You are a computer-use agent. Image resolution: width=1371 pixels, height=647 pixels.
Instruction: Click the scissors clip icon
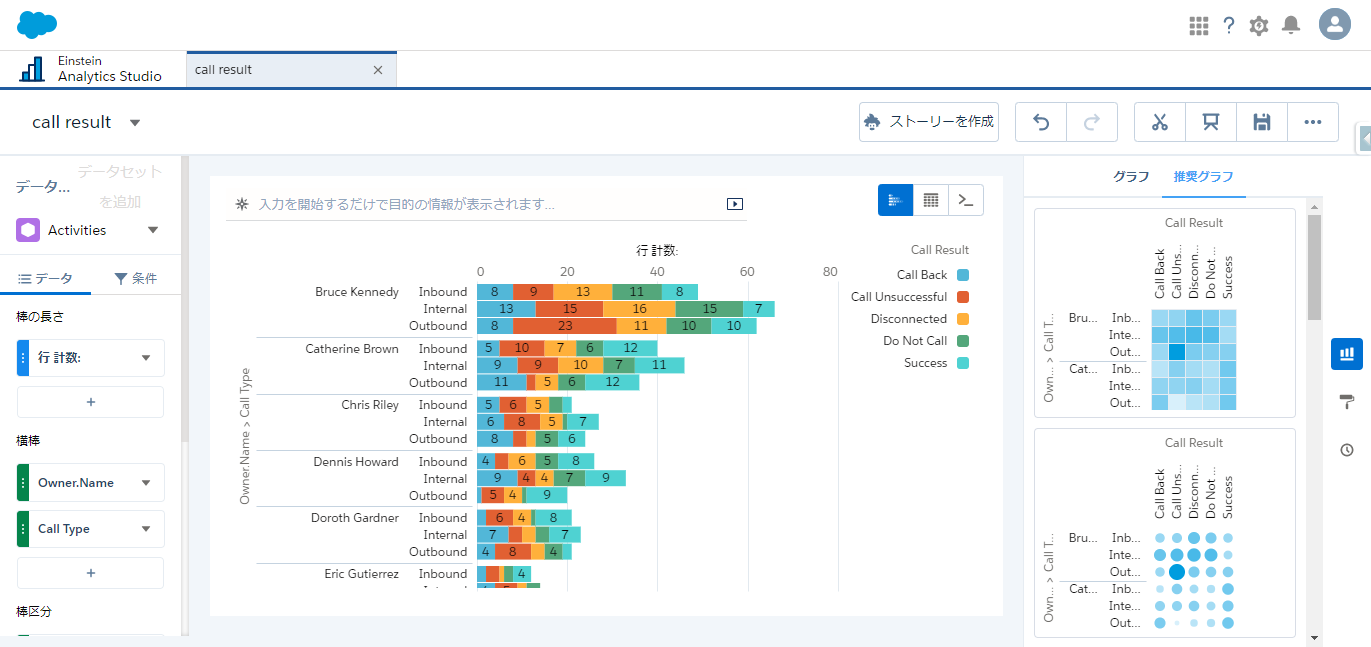[1160, 122]
